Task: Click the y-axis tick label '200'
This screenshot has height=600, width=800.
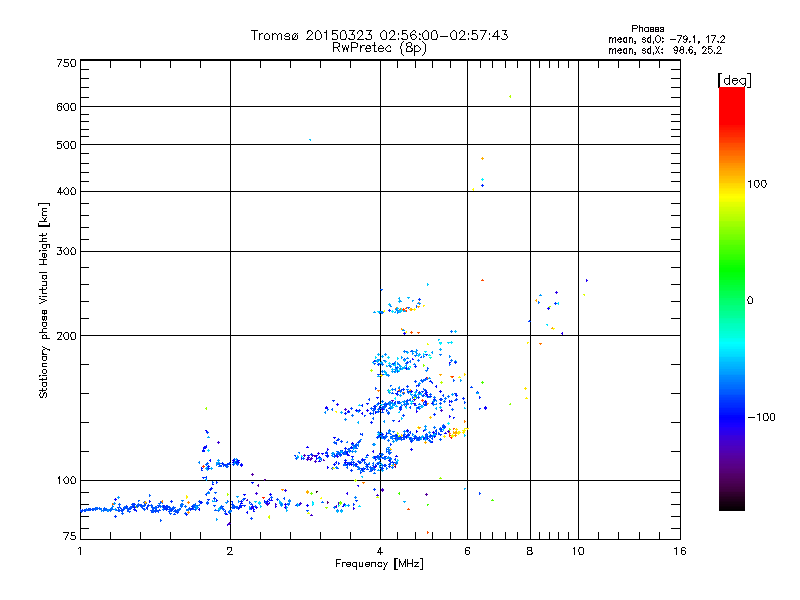Action: pyautogui.click(x=66, y=336)
